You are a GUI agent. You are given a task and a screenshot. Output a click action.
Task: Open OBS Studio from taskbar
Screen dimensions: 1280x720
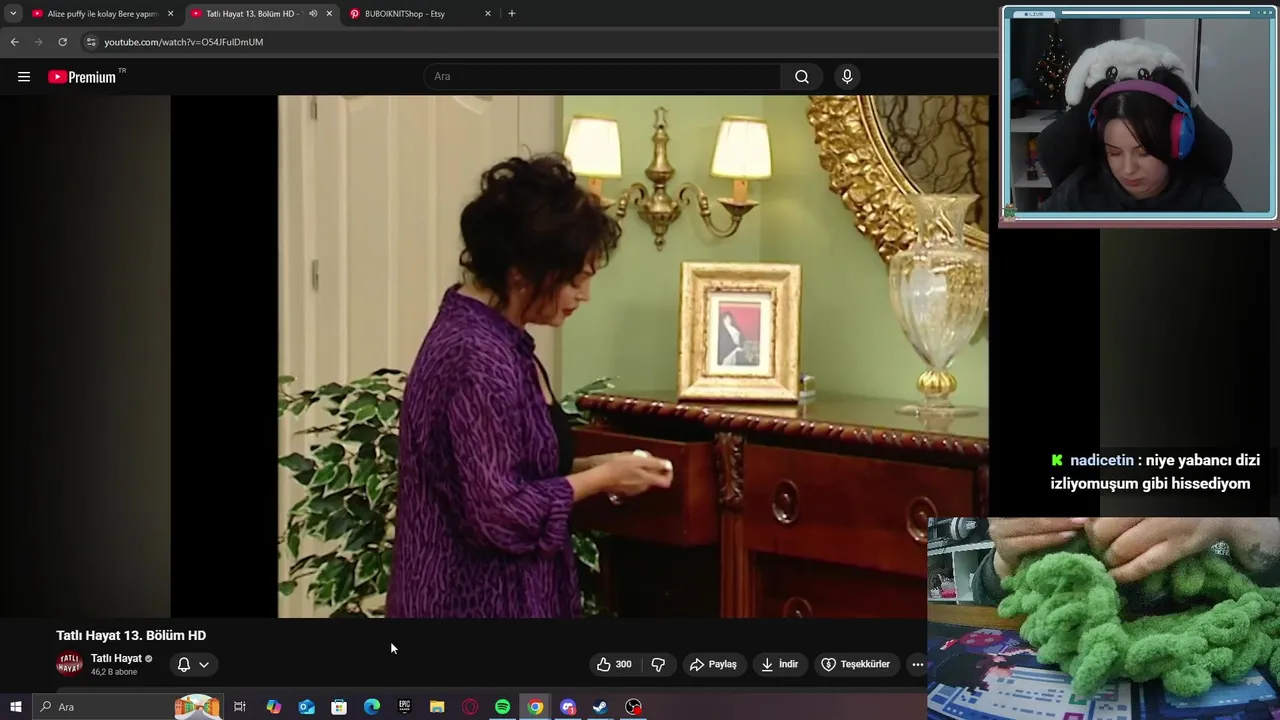pos(634,707)
